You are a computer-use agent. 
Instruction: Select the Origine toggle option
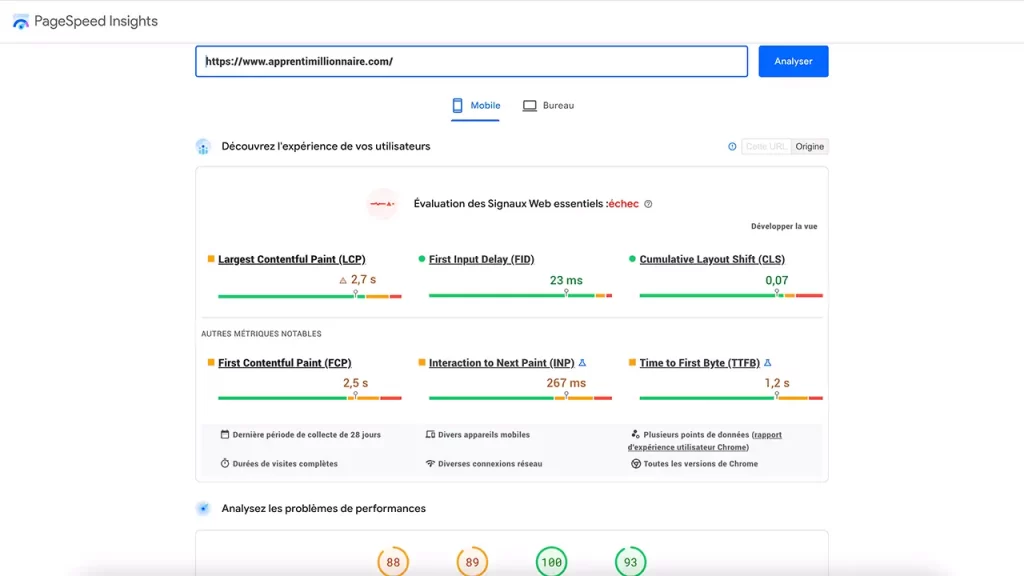(x=809, y=146)
